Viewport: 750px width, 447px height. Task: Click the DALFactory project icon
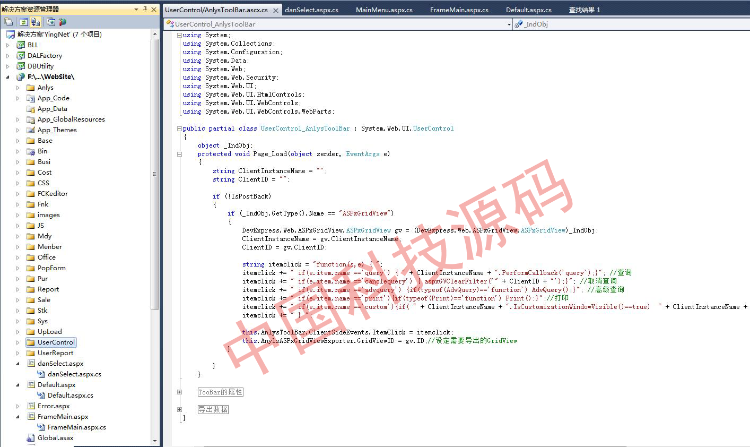pyautogui.click(x=21, y=55)
